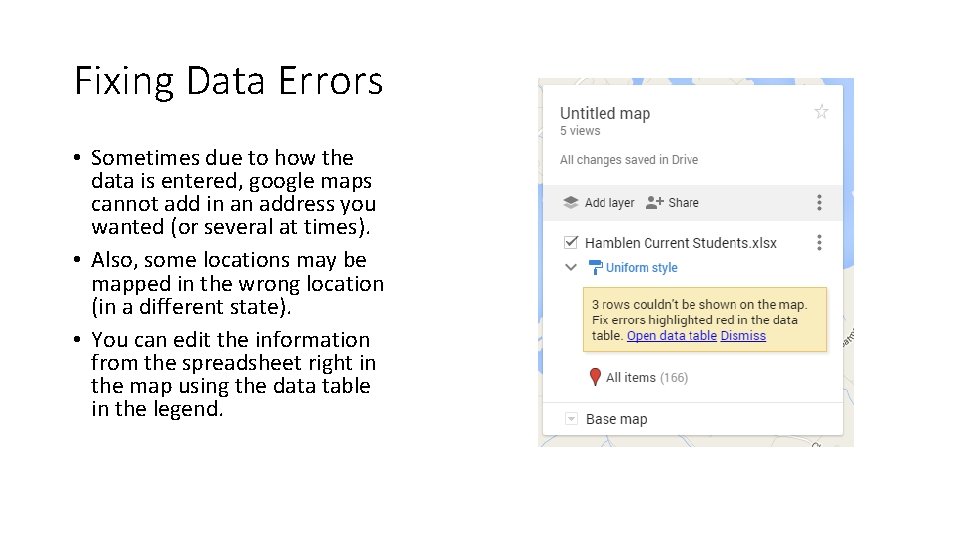Click Hamblen Current Students.xlsx layer name
This screenshot has height=540, width=960.
coord(681,243)
